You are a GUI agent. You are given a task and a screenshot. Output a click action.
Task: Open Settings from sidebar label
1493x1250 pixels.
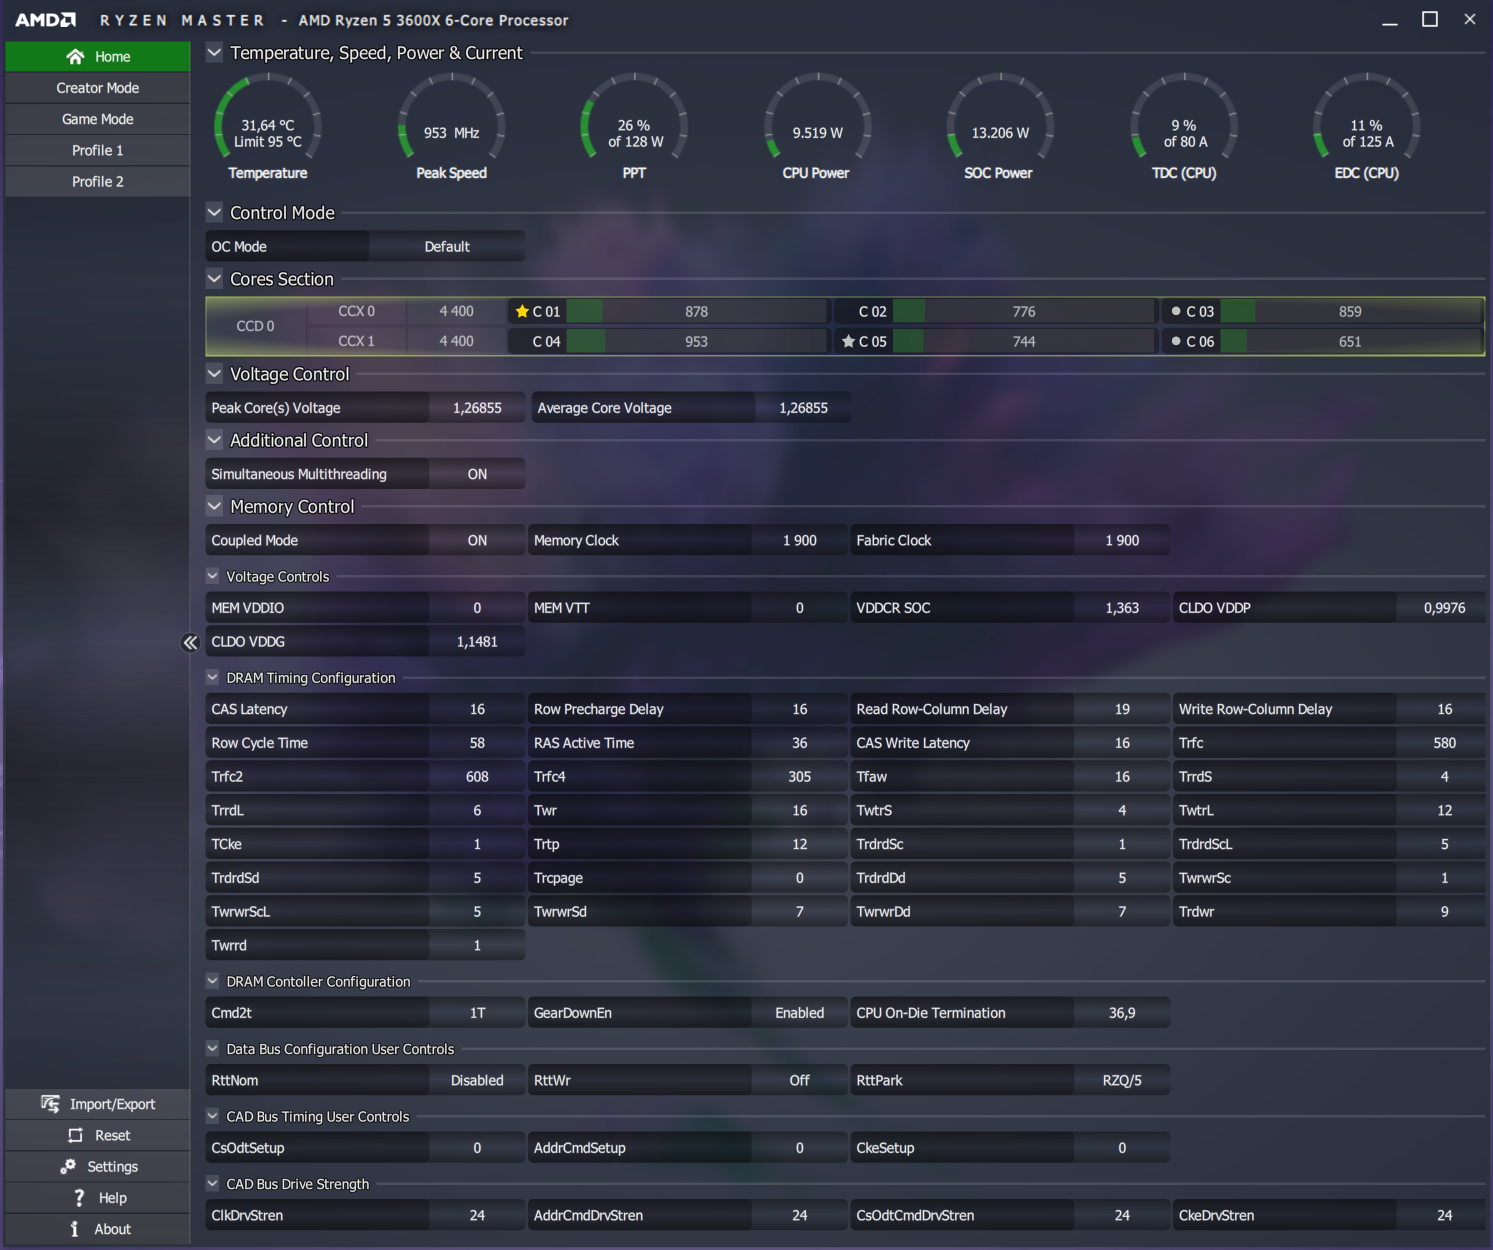click(x=112, y=1167)
